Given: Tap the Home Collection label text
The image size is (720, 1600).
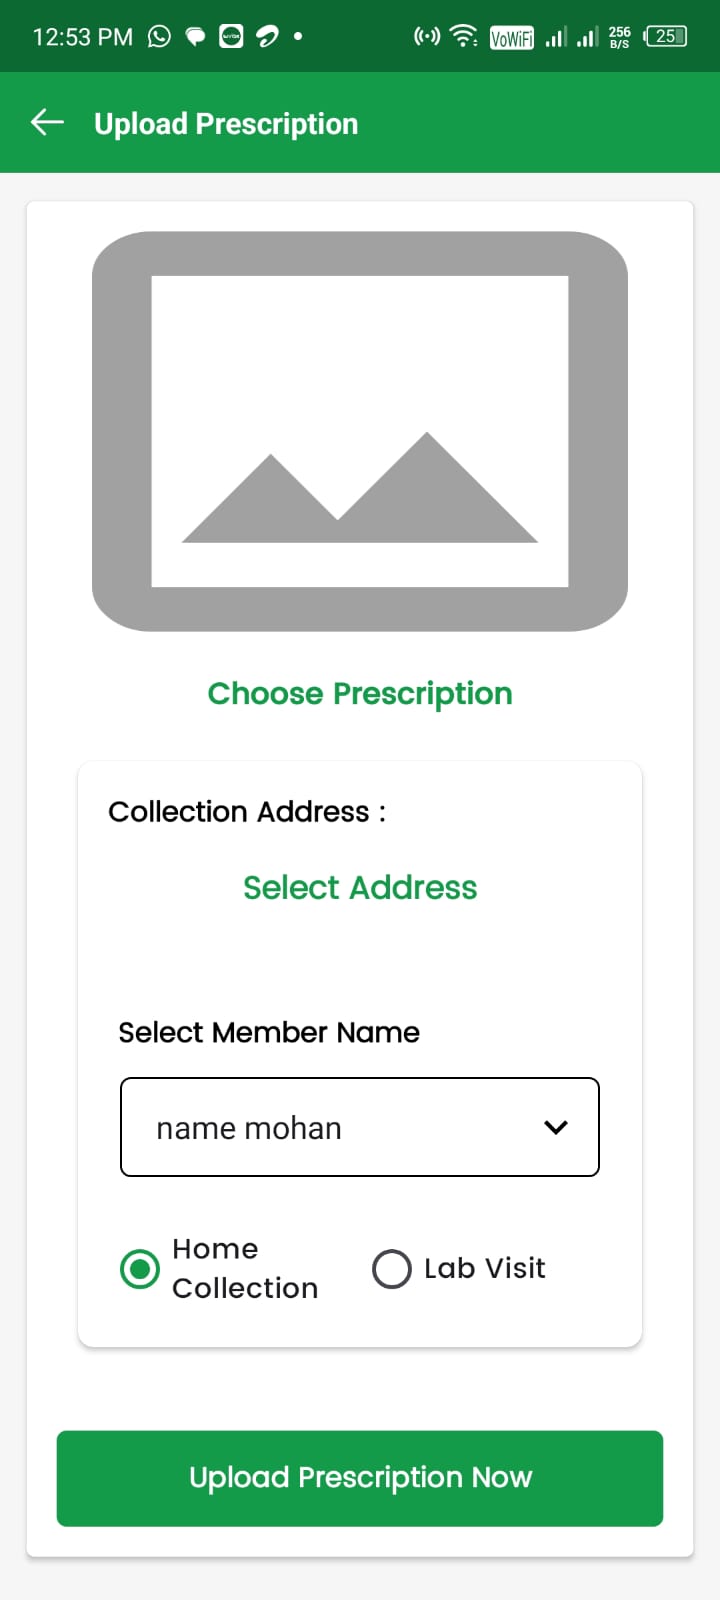Looking at the screenshot, I should click(245, 1268).
